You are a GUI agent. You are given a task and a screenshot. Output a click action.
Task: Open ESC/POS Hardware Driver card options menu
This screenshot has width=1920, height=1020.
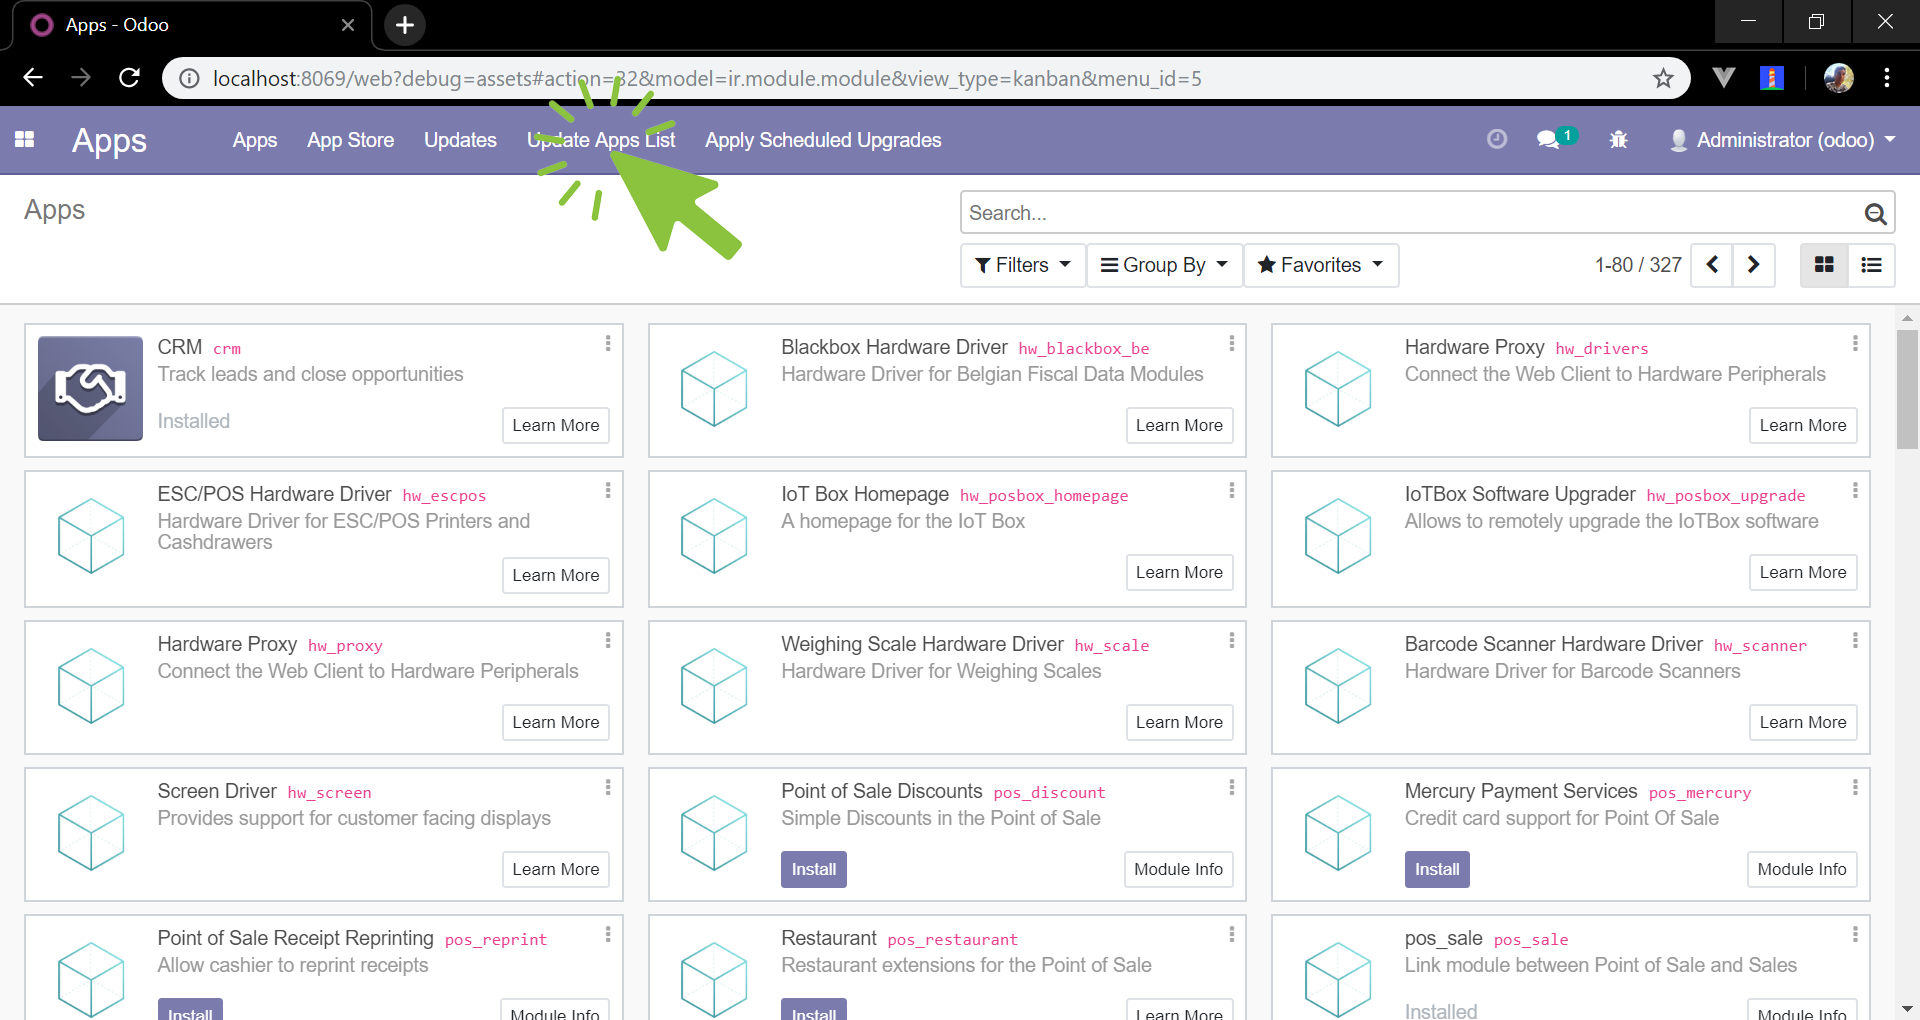pos(608,491)
